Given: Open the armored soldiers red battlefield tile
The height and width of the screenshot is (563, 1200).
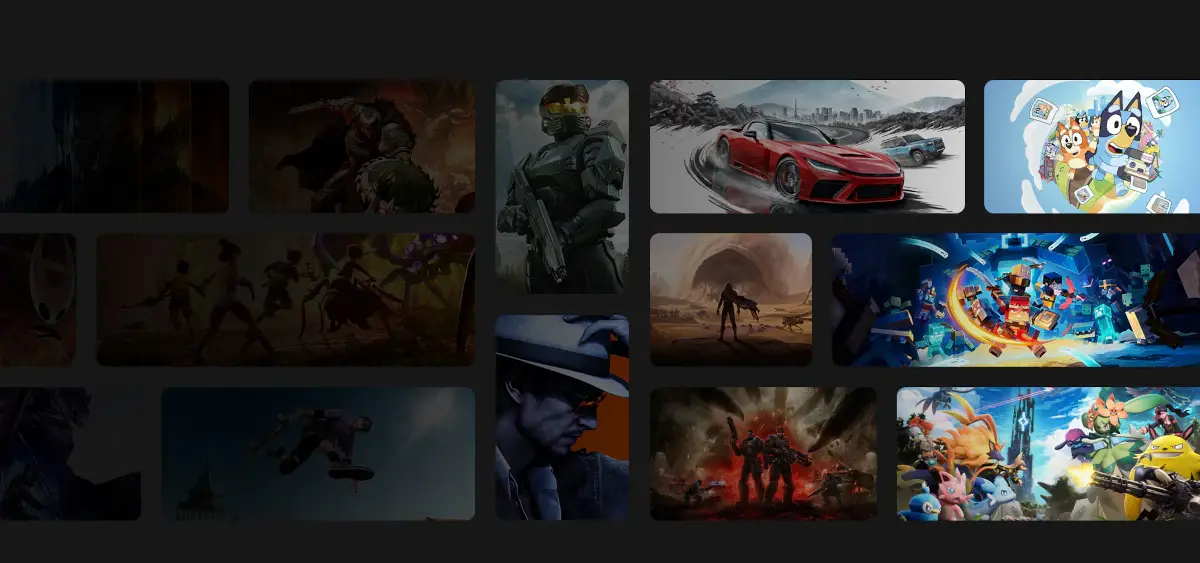Looking at the screenshot, I should [763, 454].
